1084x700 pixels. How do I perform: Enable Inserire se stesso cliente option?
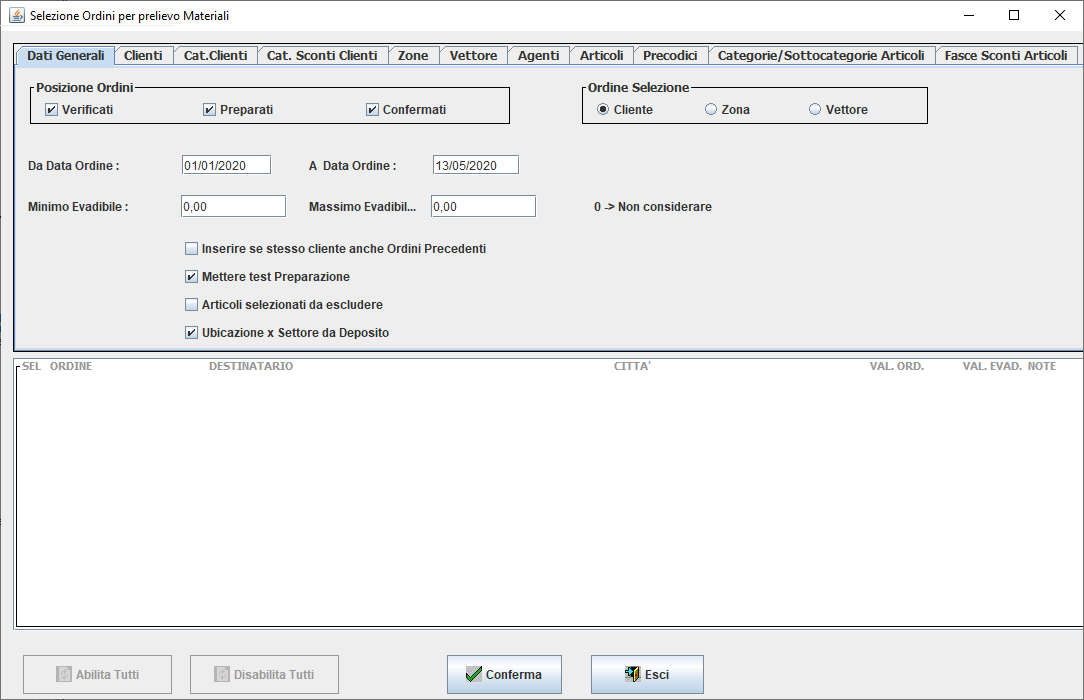(192, 249)
